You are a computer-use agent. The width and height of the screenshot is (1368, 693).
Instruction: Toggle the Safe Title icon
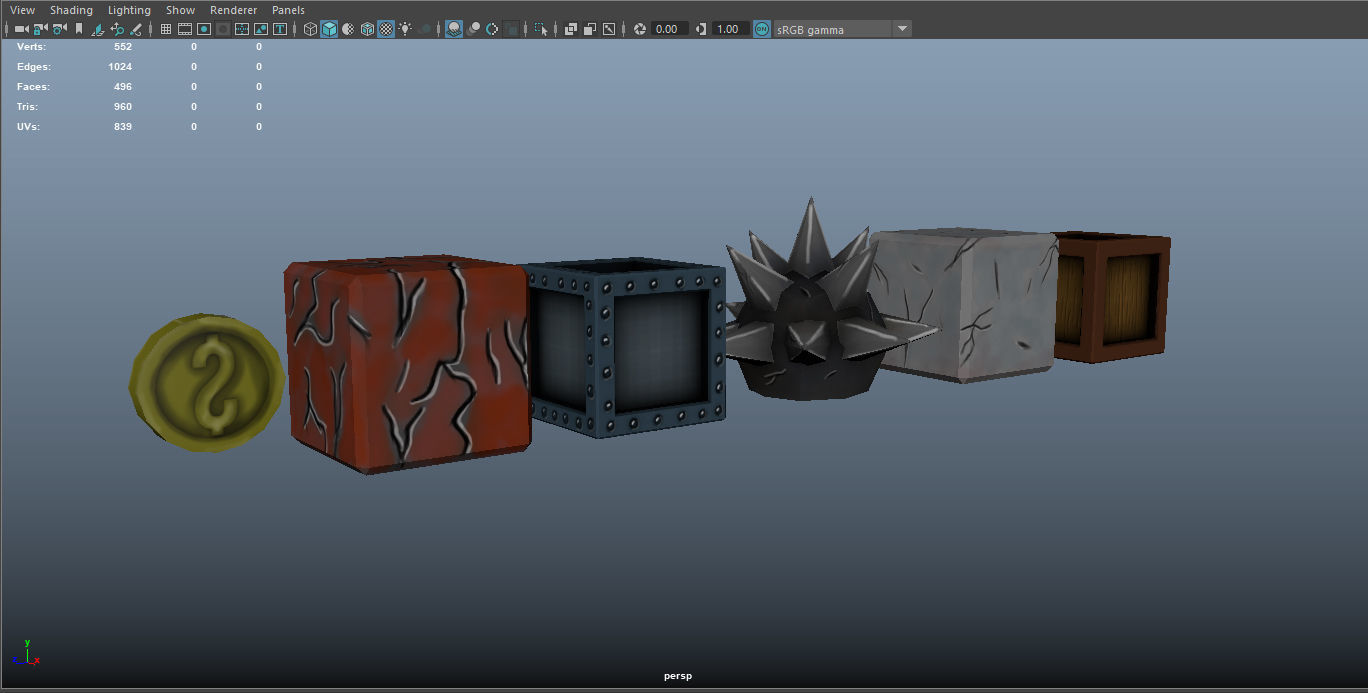click(x=280, y=29)
